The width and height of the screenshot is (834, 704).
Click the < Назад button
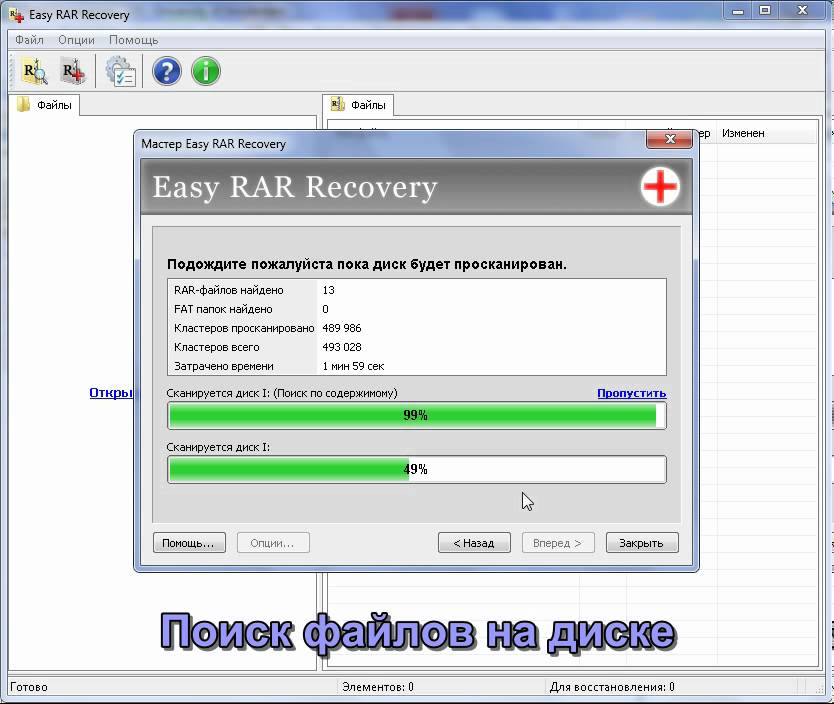474,543
